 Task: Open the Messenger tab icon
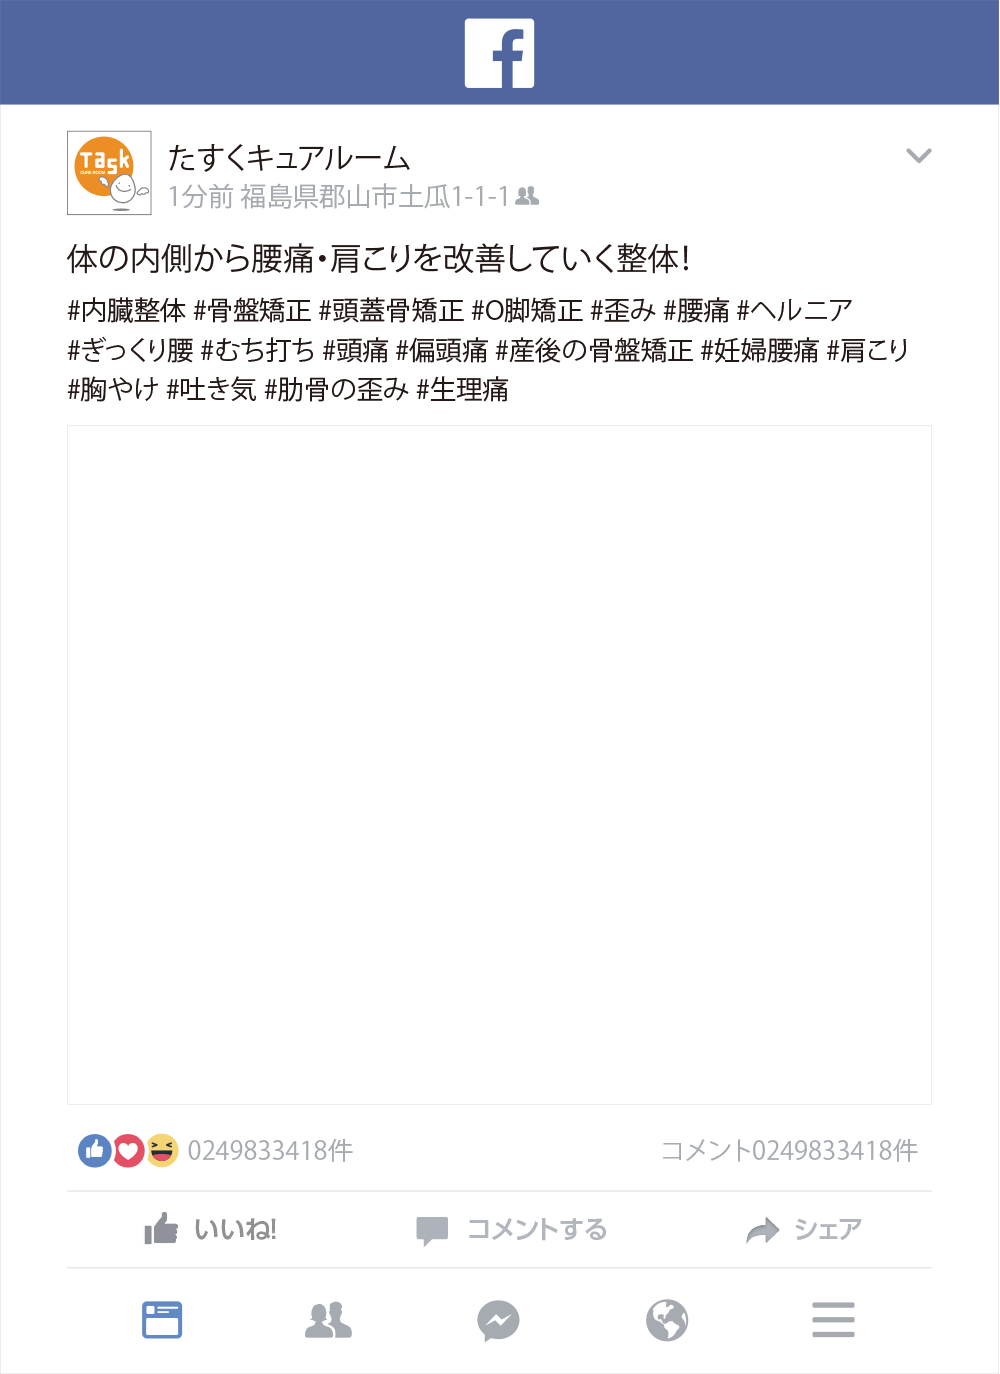pyautogui.click(x=498, y=1320)
